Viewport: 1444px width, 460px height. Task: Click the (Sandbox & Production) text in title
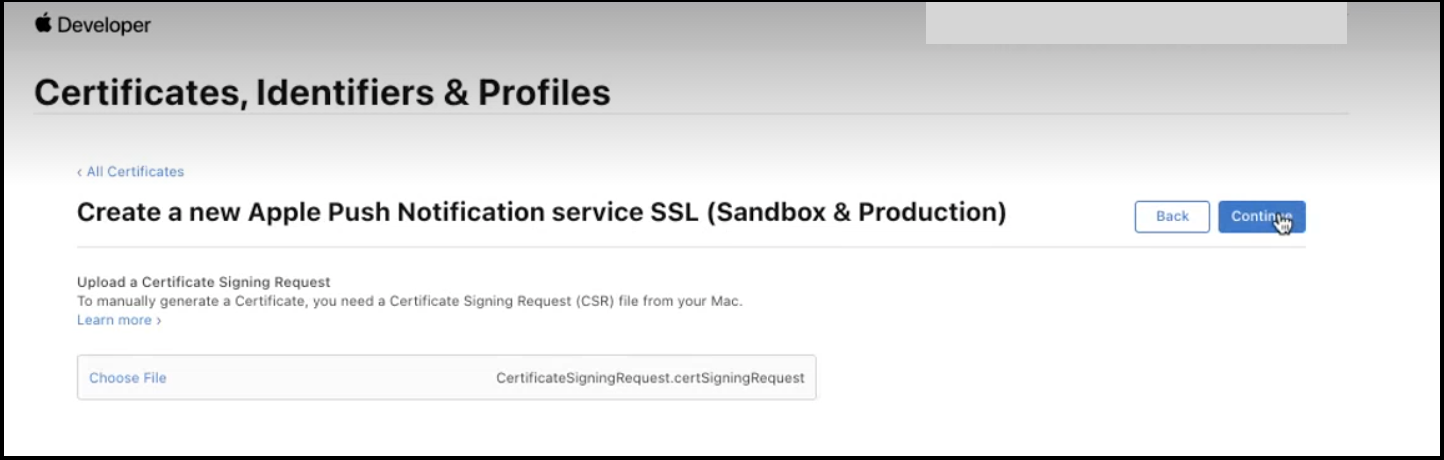click(856, 213)
